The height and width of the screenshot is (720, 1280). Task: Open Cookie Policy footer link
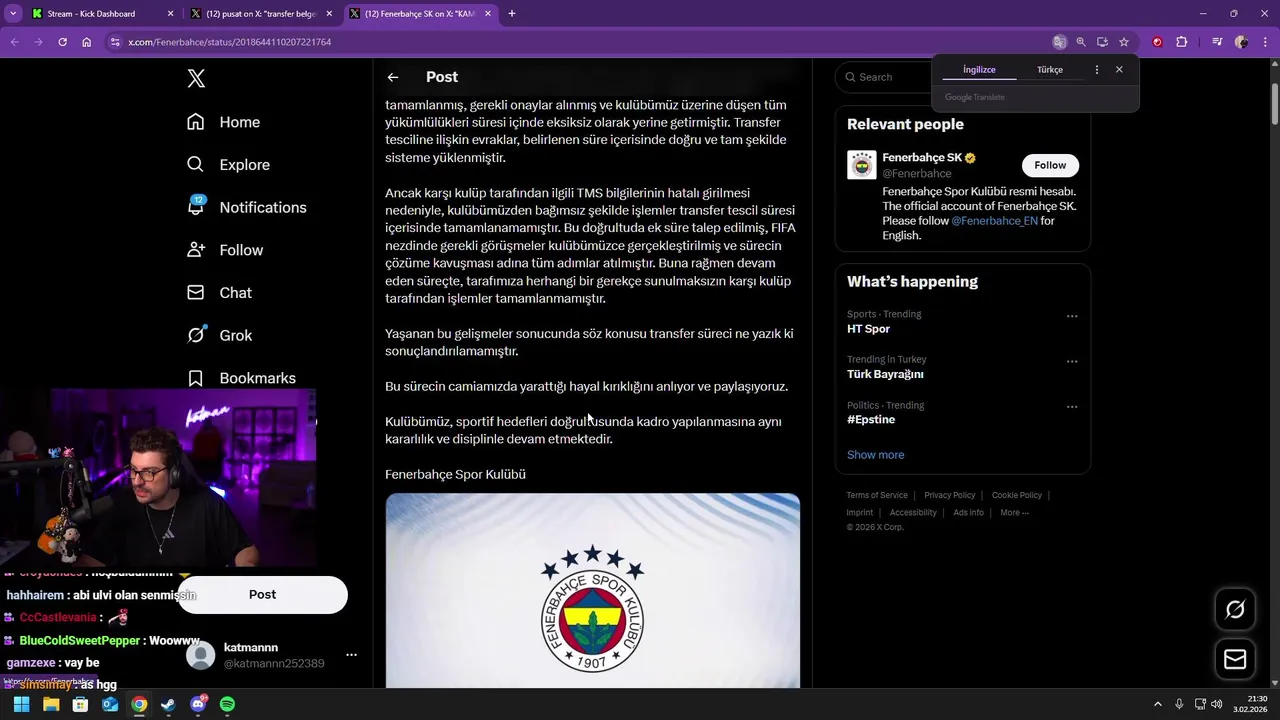pos(1016,495)
